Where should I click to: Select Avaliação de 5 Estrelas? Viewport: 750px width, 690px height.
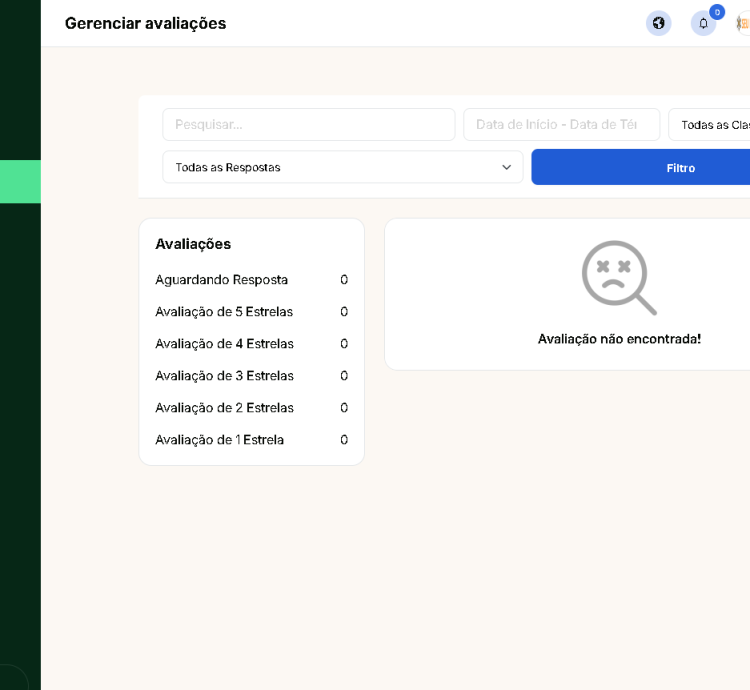pyautogui.click(x=224, y=312)
